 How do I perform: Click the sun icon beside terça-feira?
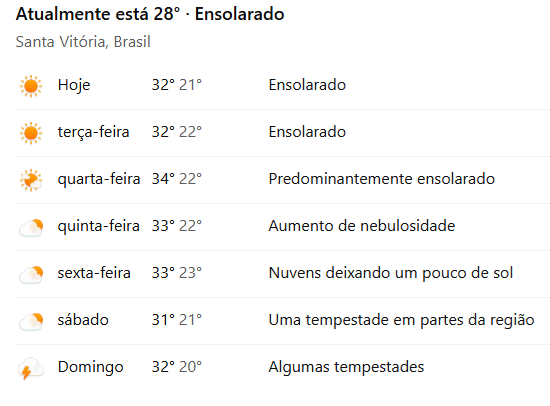coord(31,133)
